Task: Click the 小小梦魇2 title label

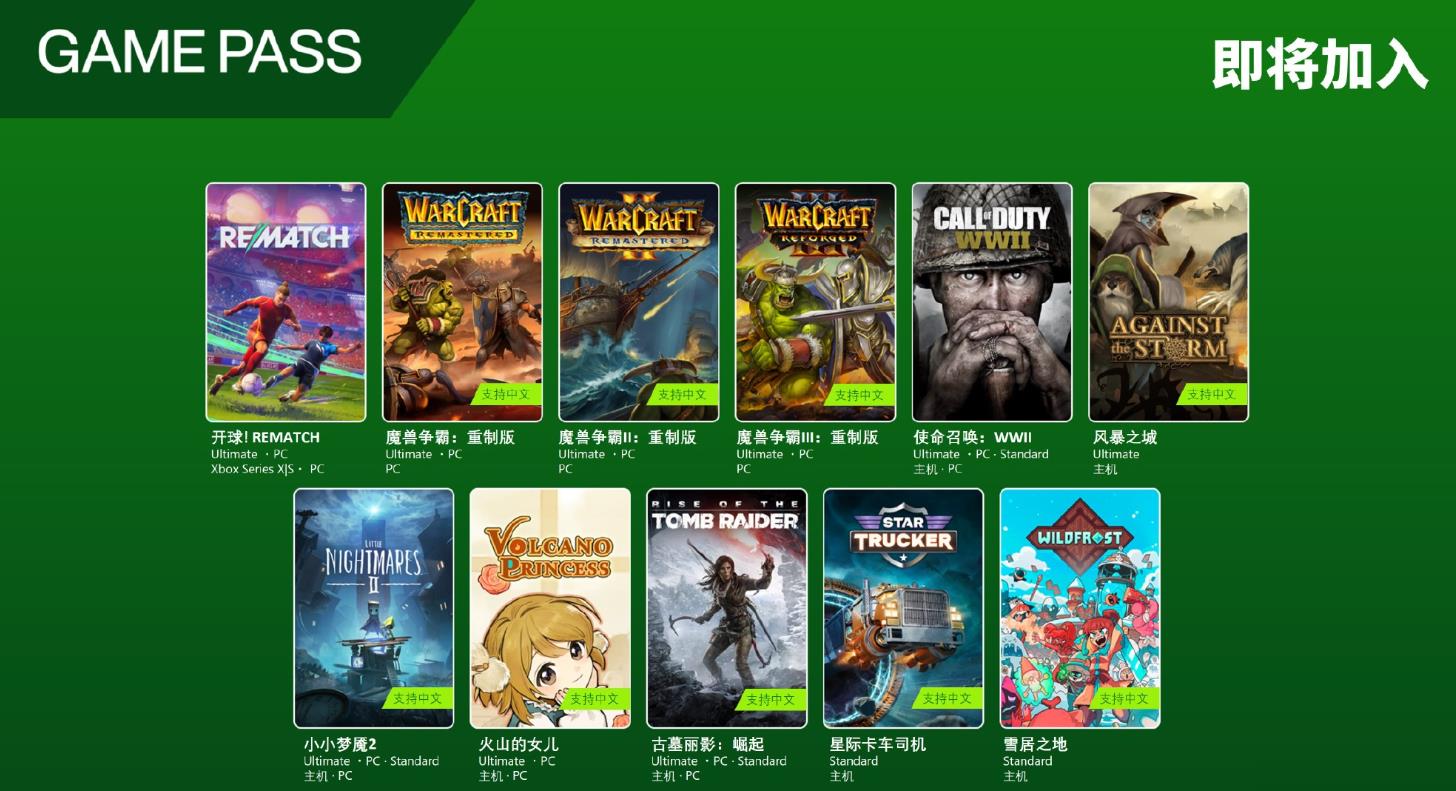Action: tap(340, 744)
